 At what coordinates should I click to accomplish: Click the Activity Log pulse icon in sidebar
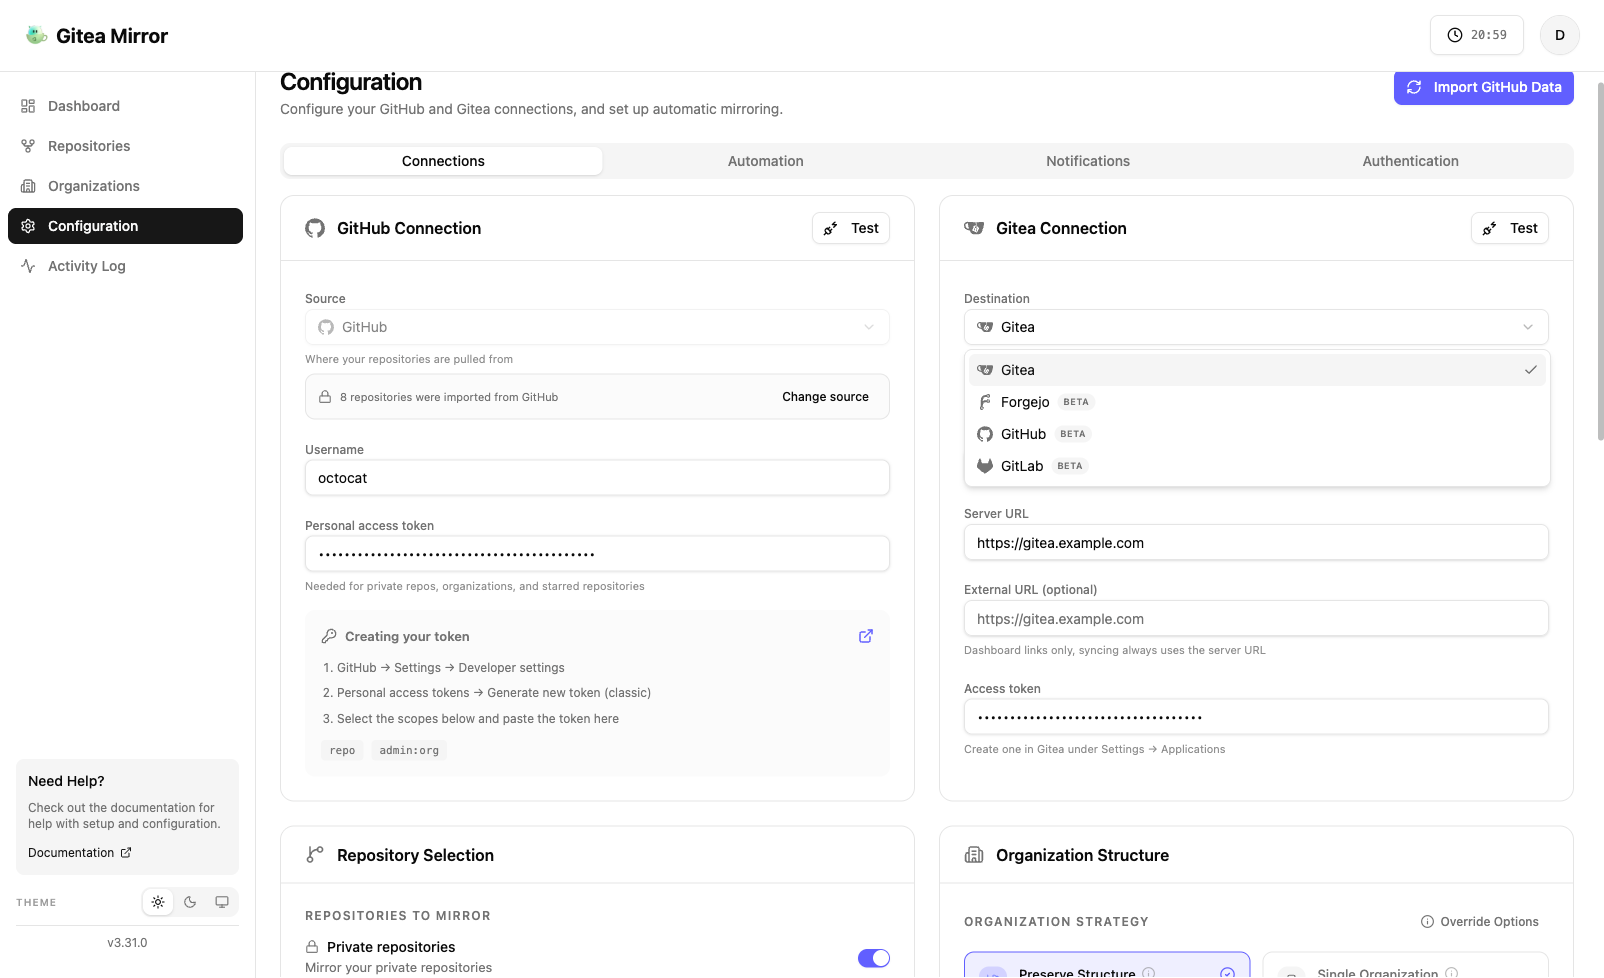pos(28,266)
